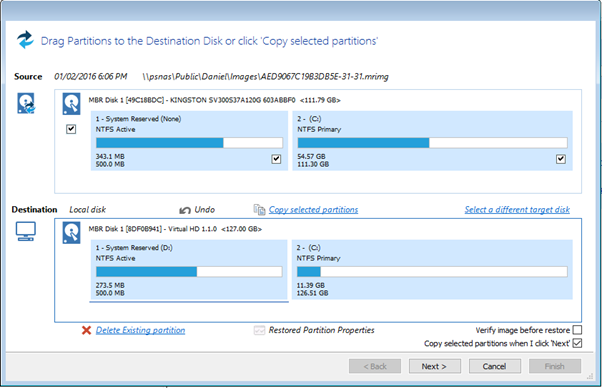This screenshot has width=602, height=388.
Task: Click the blue restore arrows icon in header
Action: 25,40
